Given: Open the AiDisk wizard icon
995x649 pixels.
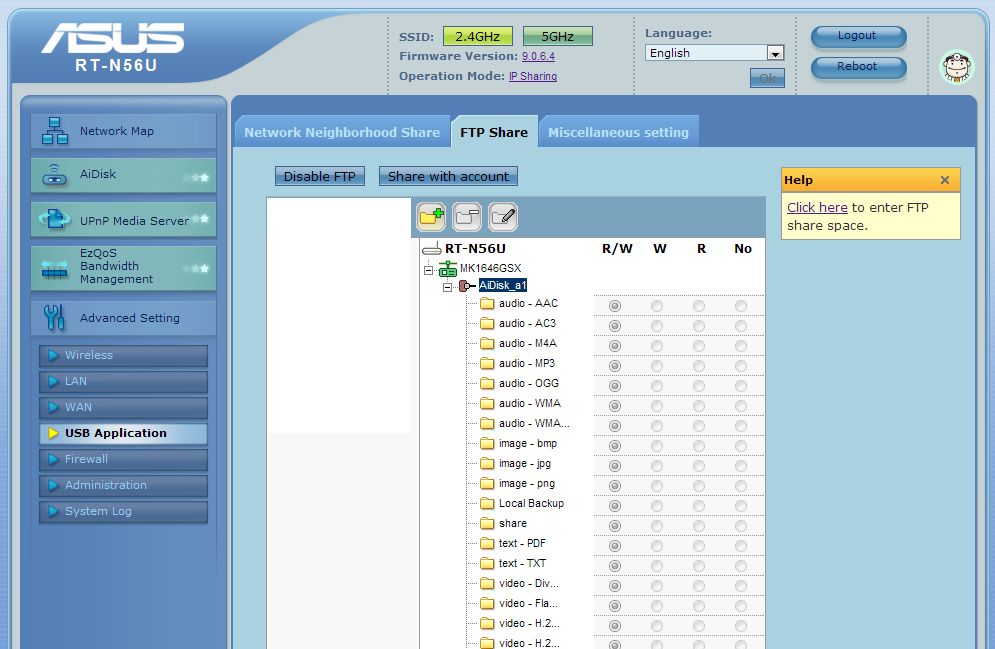Looking at the screenshot, I should click(54, 175).
